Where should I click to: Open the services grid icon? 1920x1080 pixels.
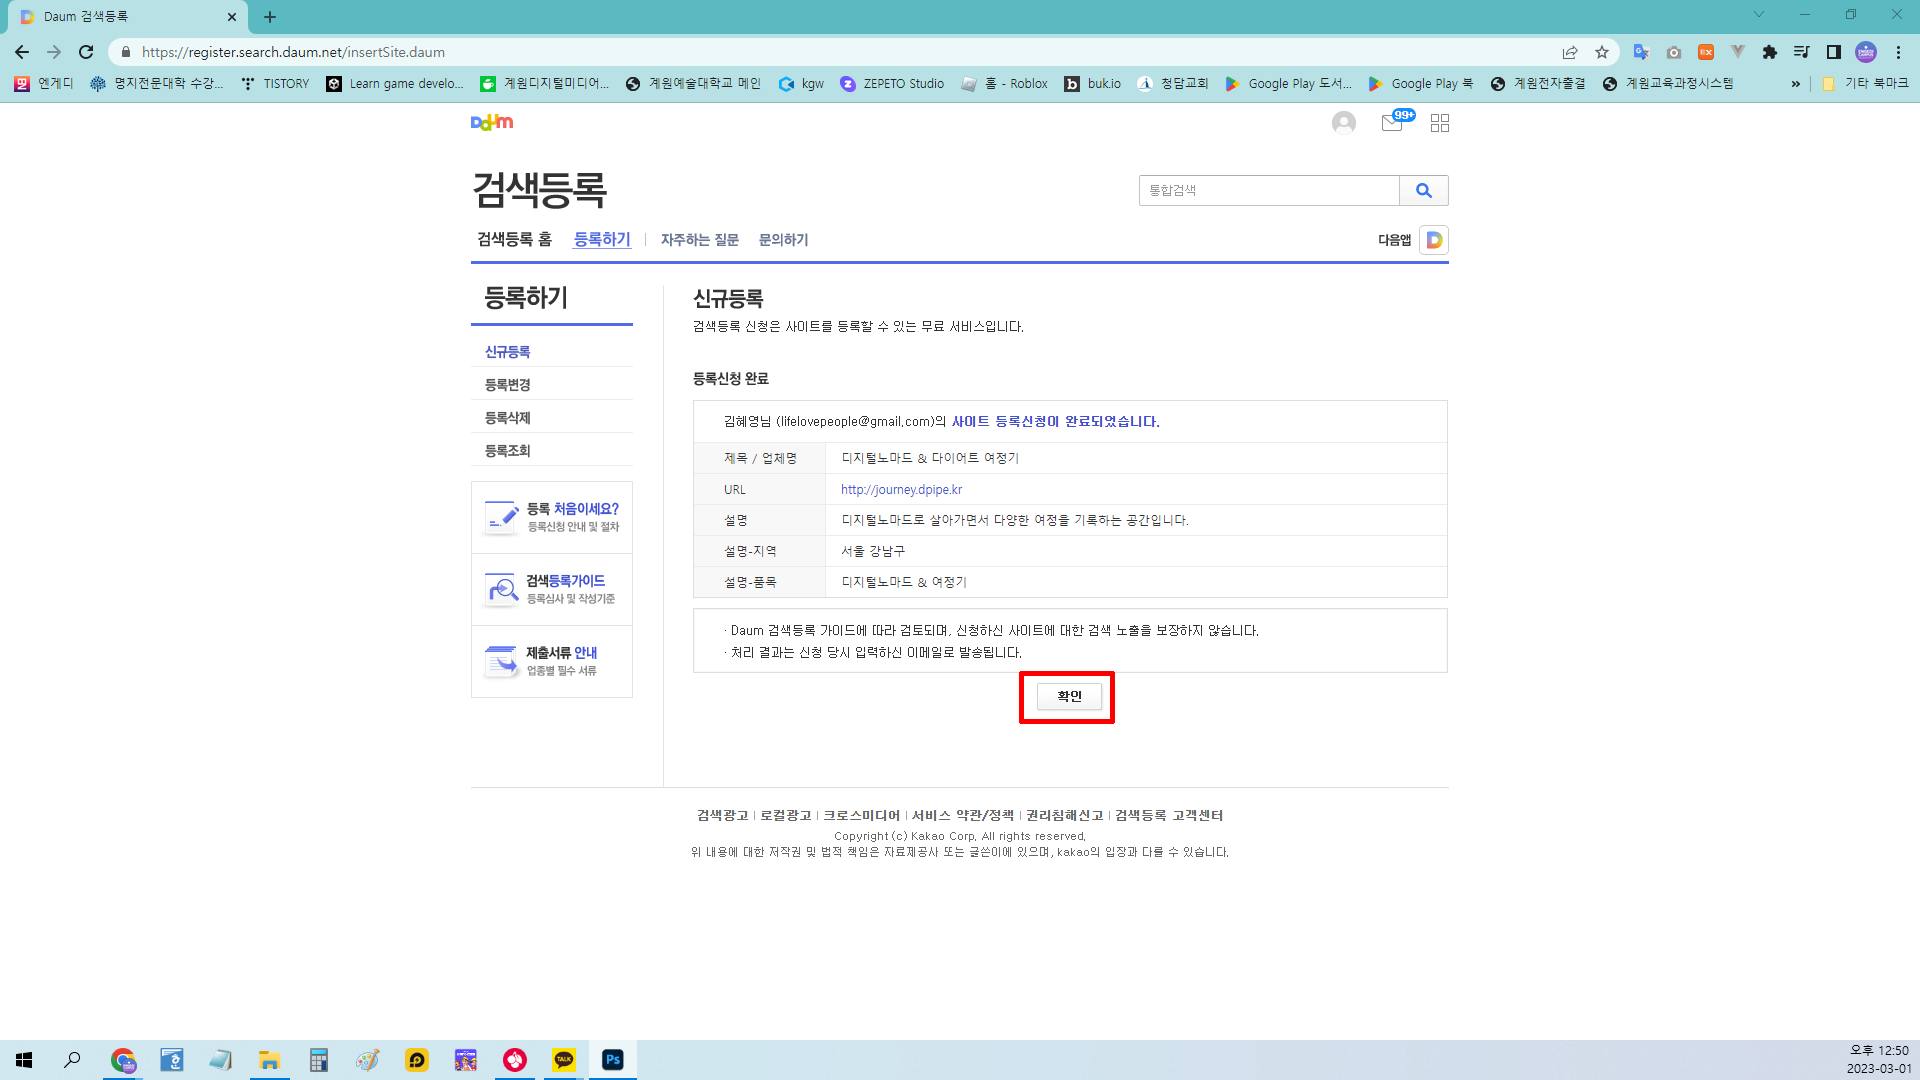click(x=1439, y=123)
